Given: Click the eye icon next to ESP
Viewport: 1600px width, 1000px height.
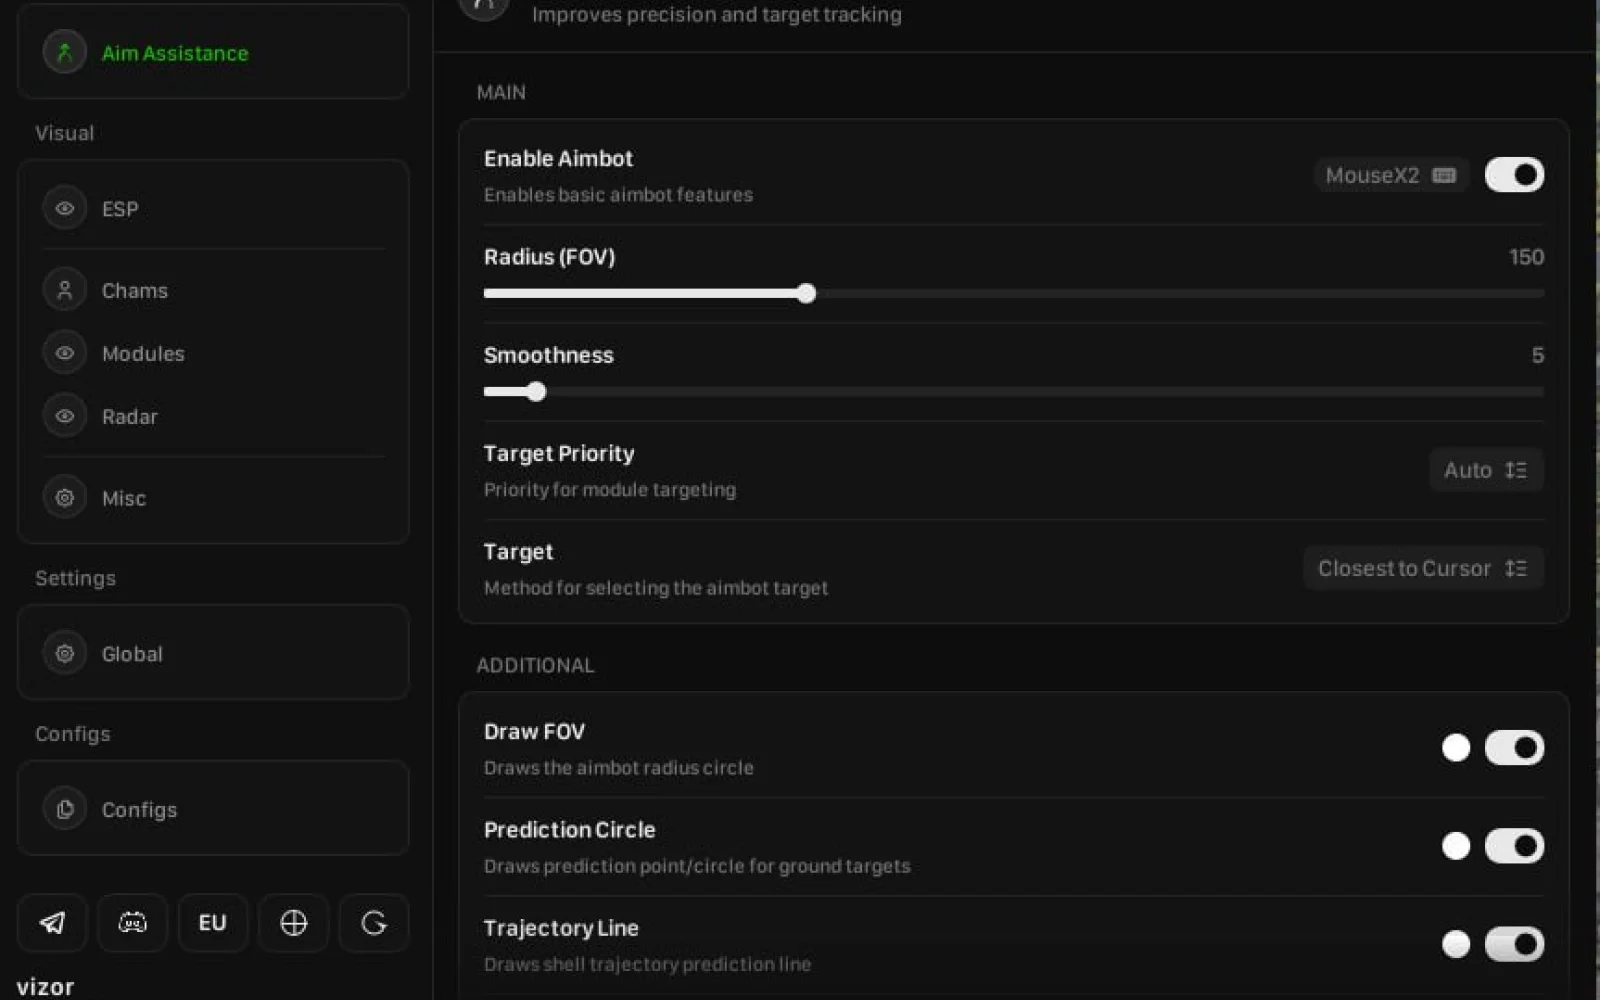Looking at the screenshot, I should (65, 208).
